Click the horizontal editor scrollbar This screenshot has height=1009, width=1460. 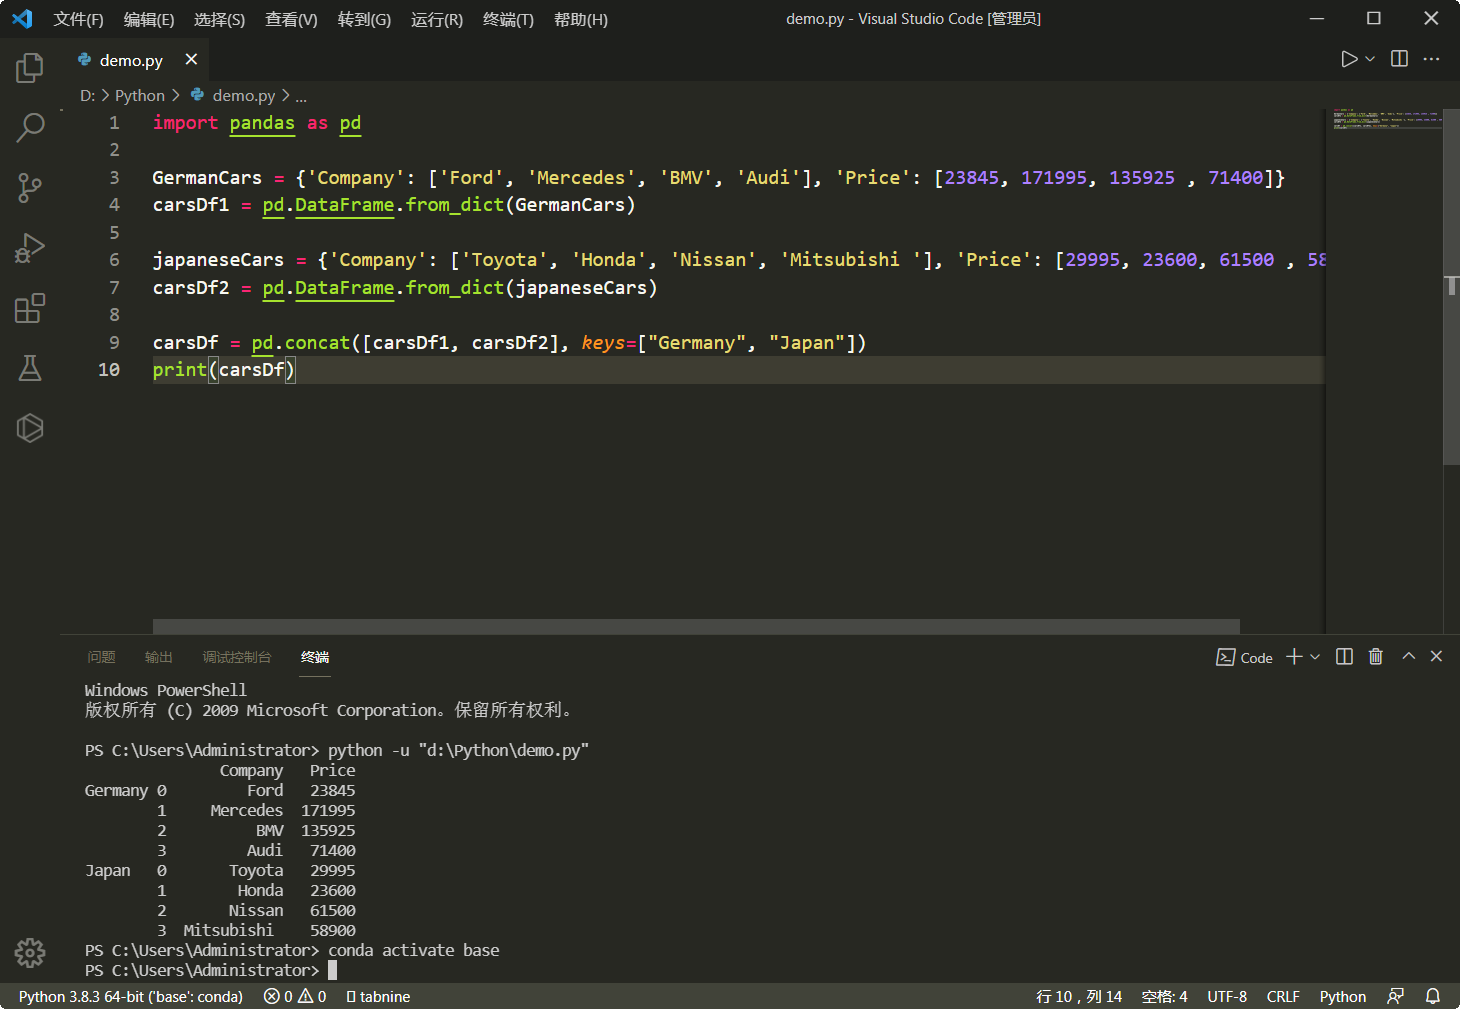(x=696, y=627)
